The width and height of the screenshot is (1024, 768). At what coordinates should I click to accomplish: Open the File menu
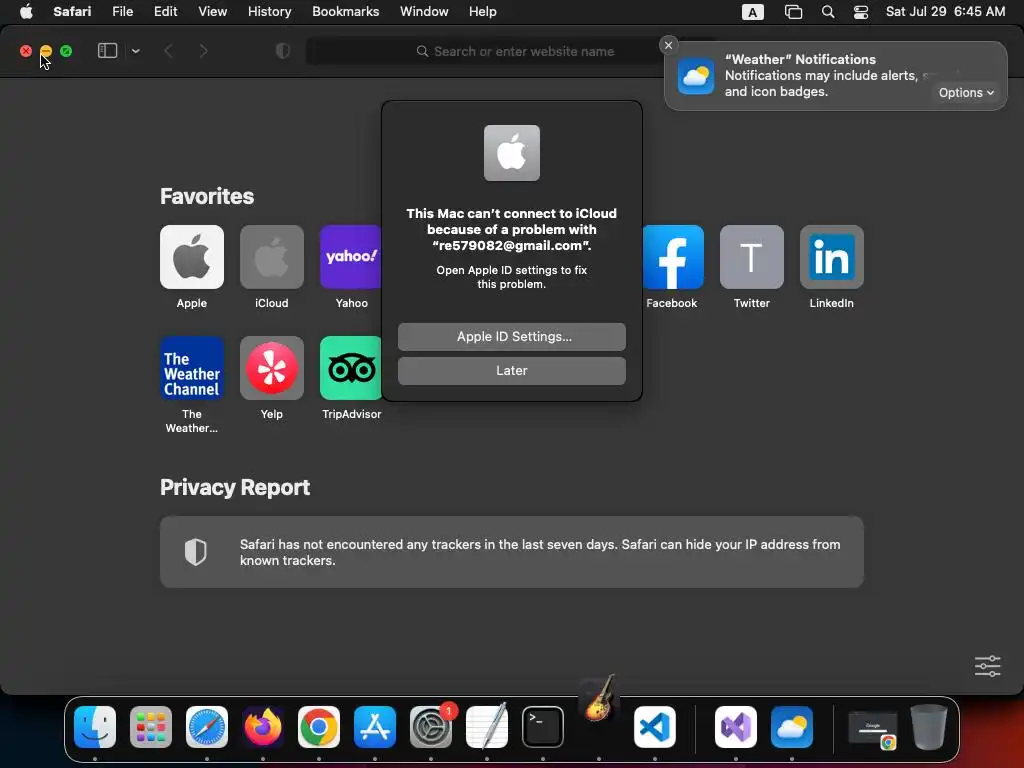click(123, 12)
